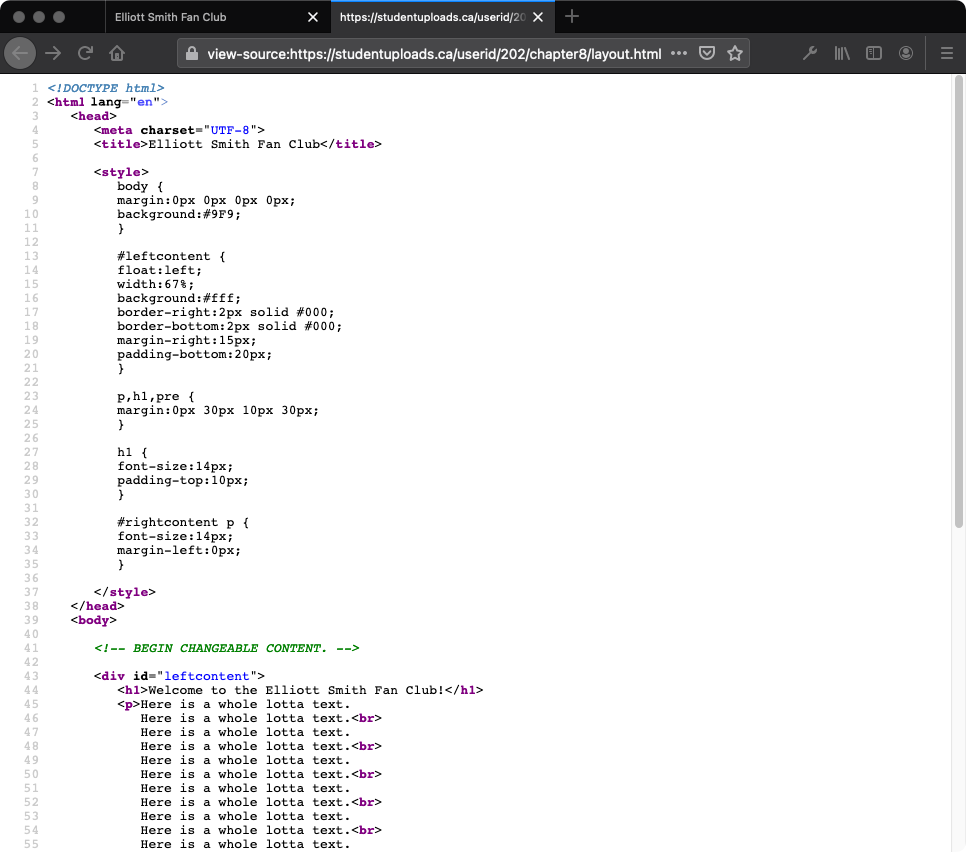Open the Library bookshelf icon
The image size is (966, 852).
click(842, 54)
